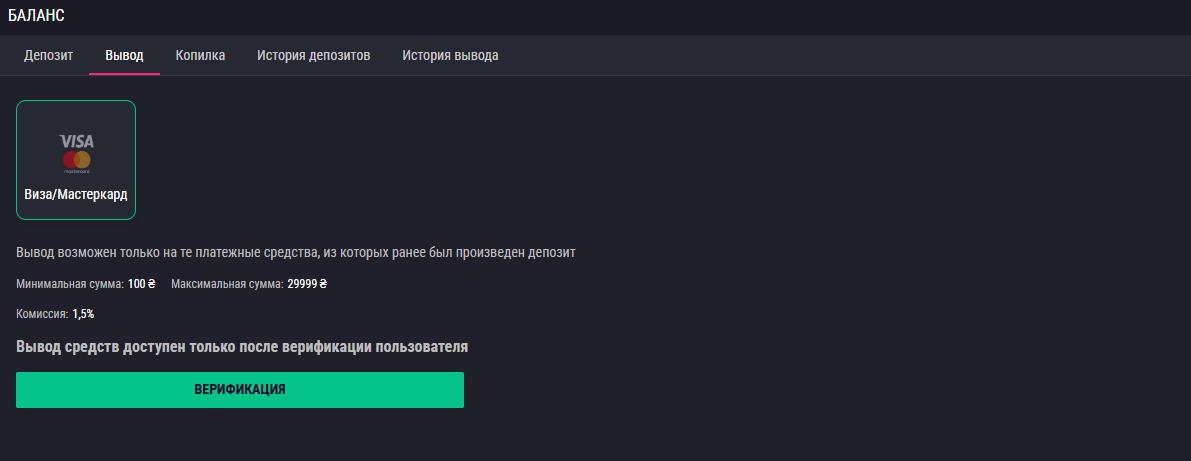Screen dimensions: 1191x461
Task: Click the commission value 1,5%
Action: coord(83,314)
